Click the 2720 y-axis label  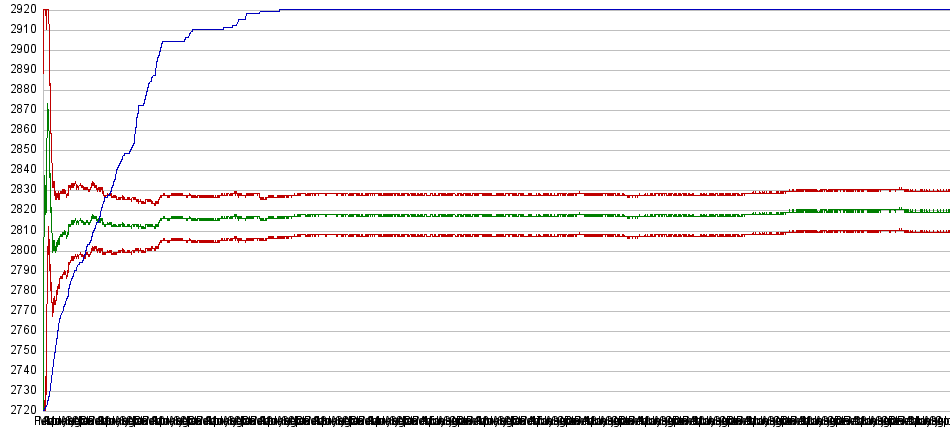[20, 409]
